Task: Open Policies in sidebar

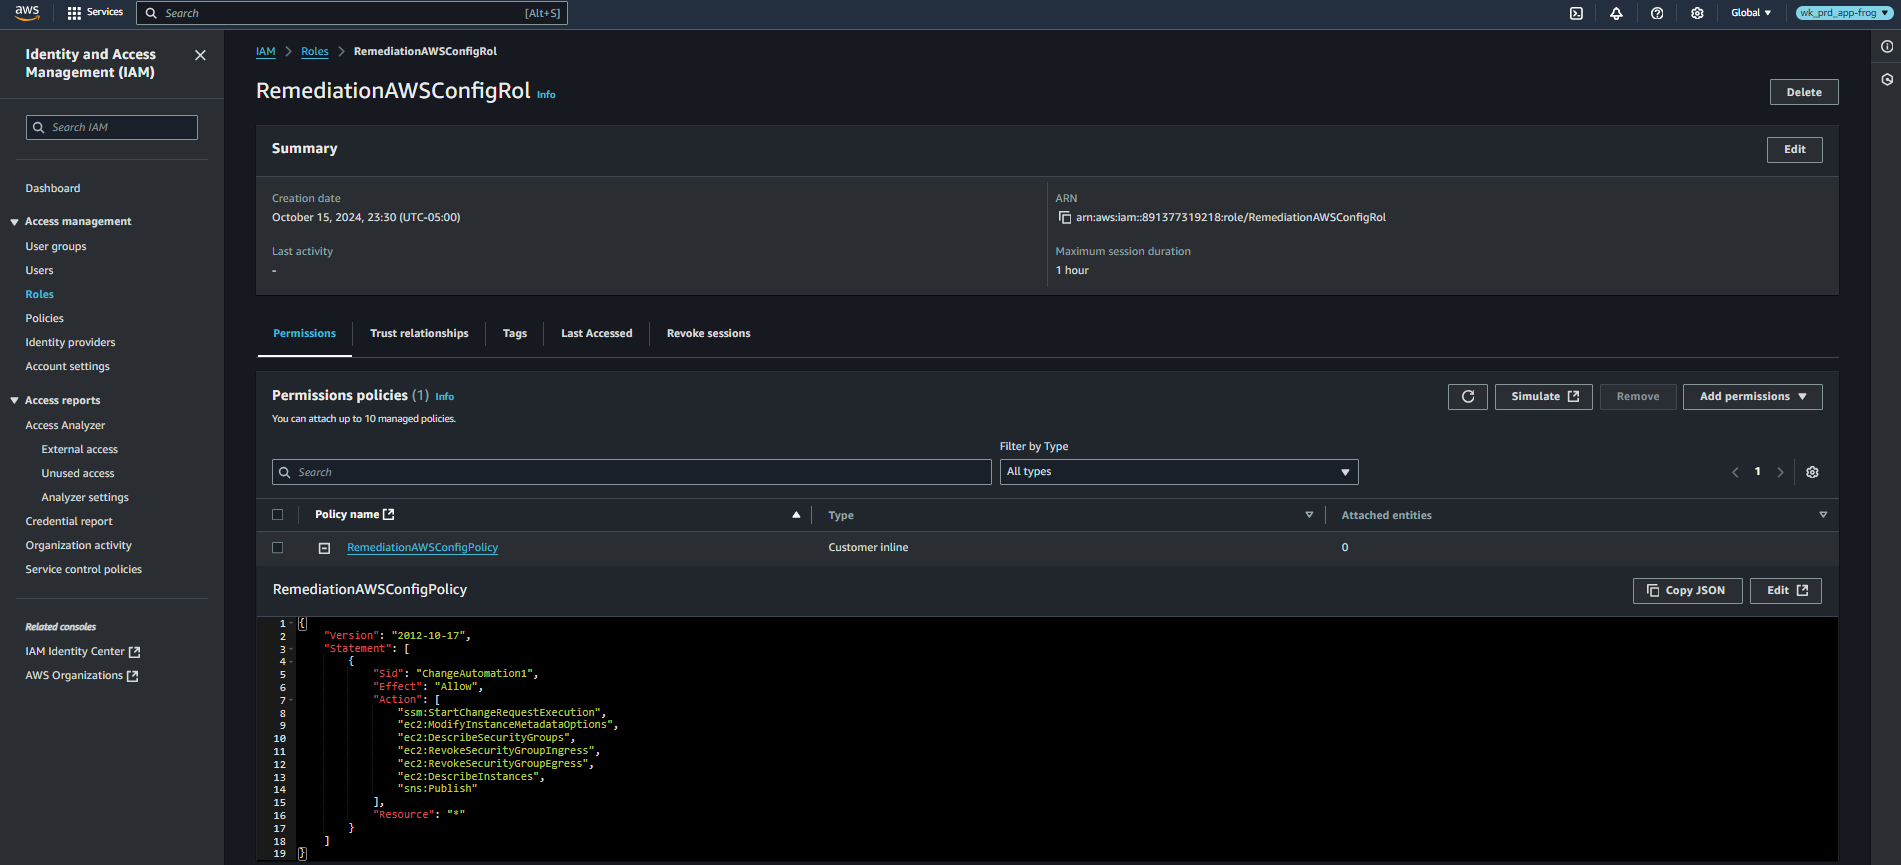Action: tap(45, 319)
